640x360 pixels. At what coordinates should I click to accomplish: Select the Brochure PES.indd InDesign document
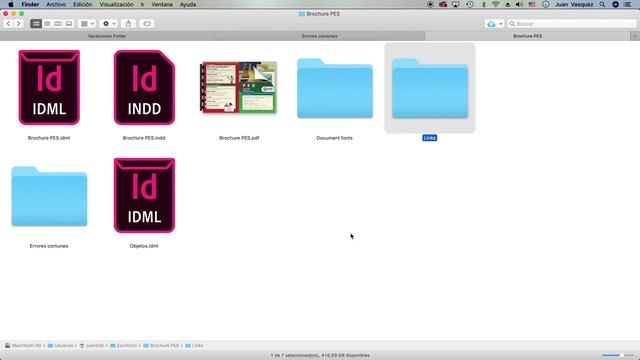tap(144, 87)
